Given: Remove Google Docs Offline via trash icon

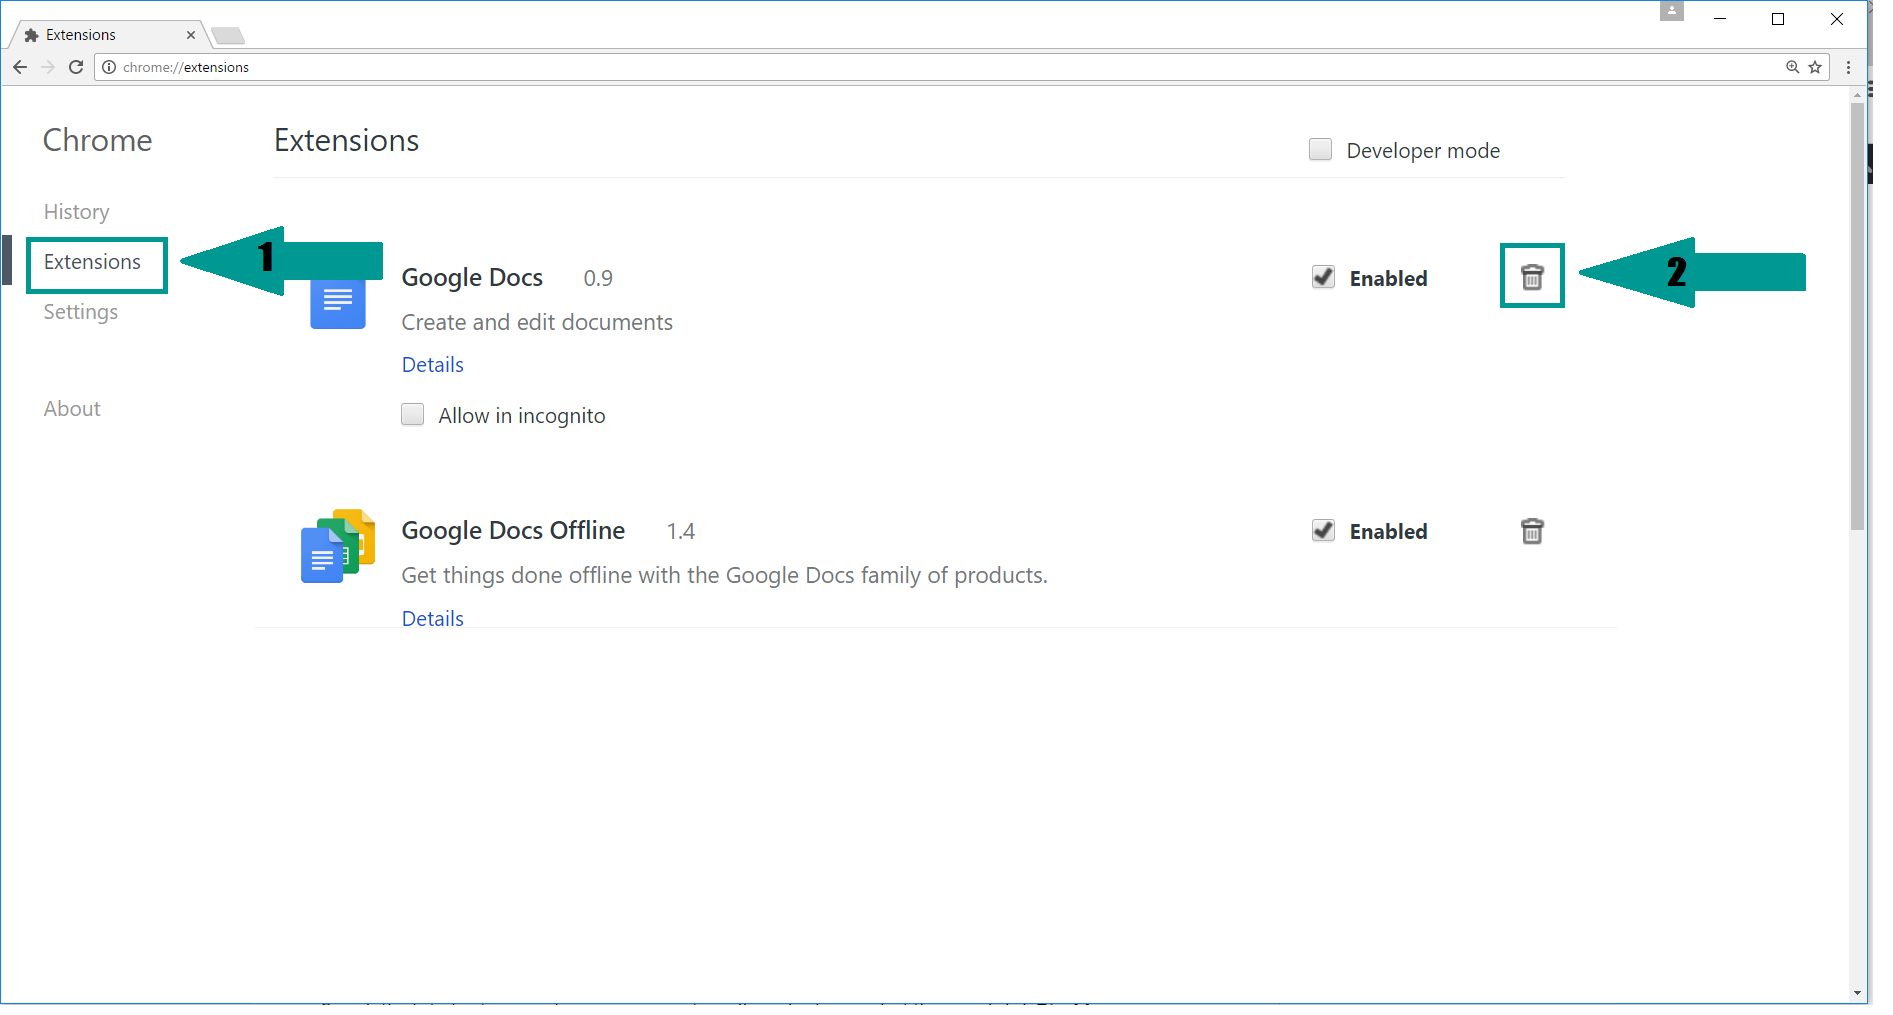Looking at the screenshot, I should [x=1531, y=531].
